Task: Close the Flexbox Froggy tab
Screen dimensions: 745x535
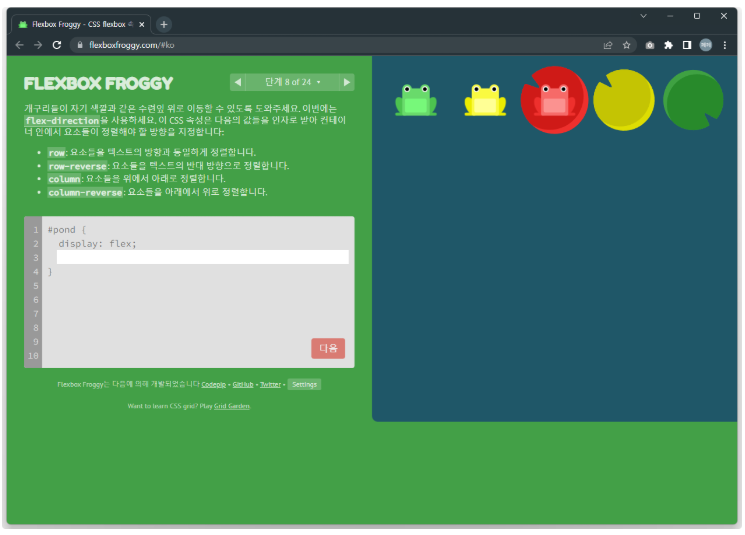Action: (x=142, y=25)
